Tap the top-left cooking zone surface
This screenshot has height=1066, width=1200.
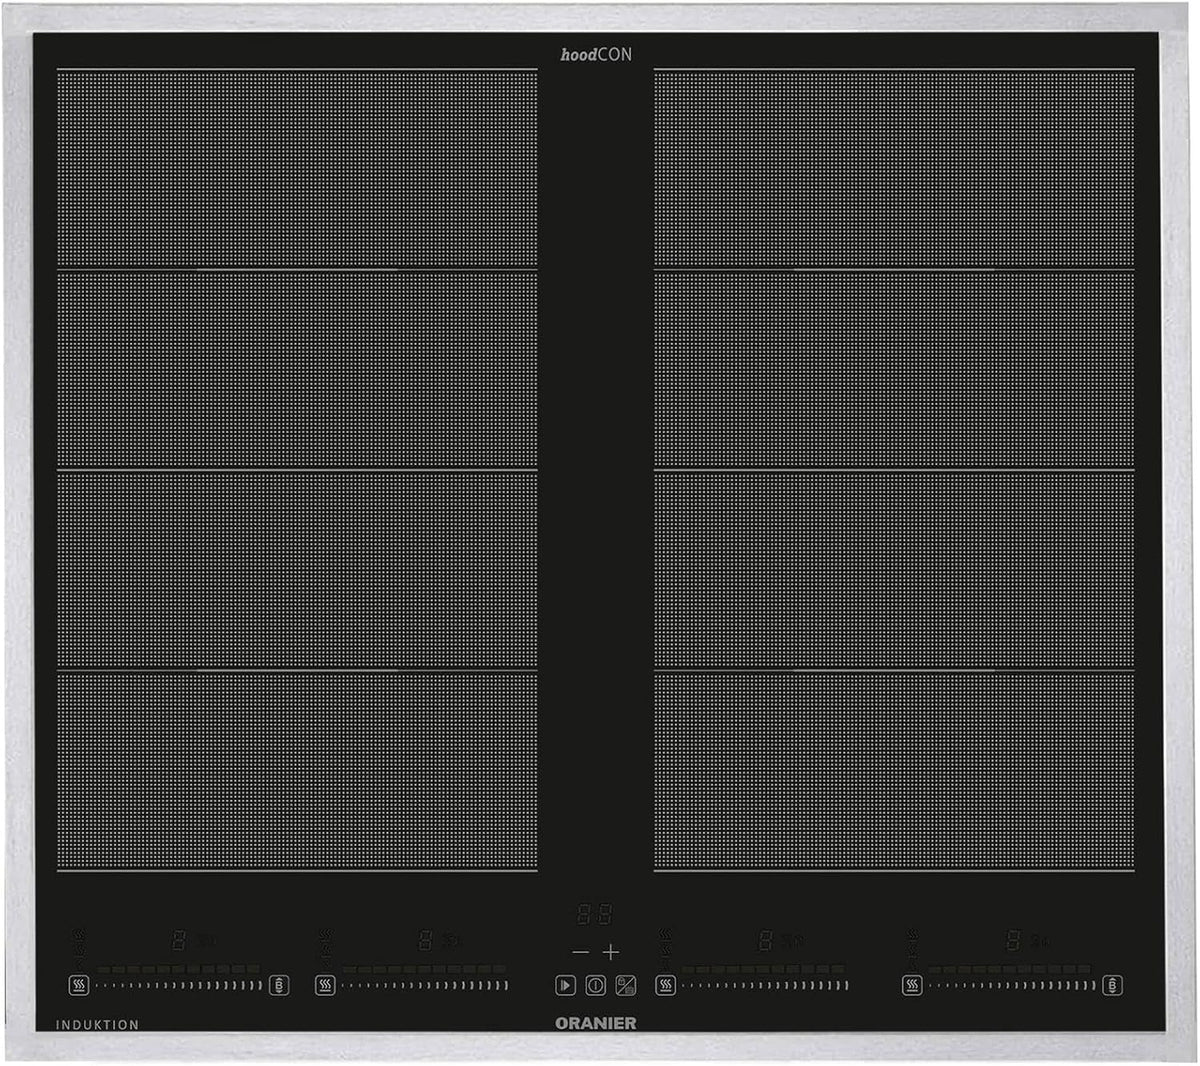(297, 169)
